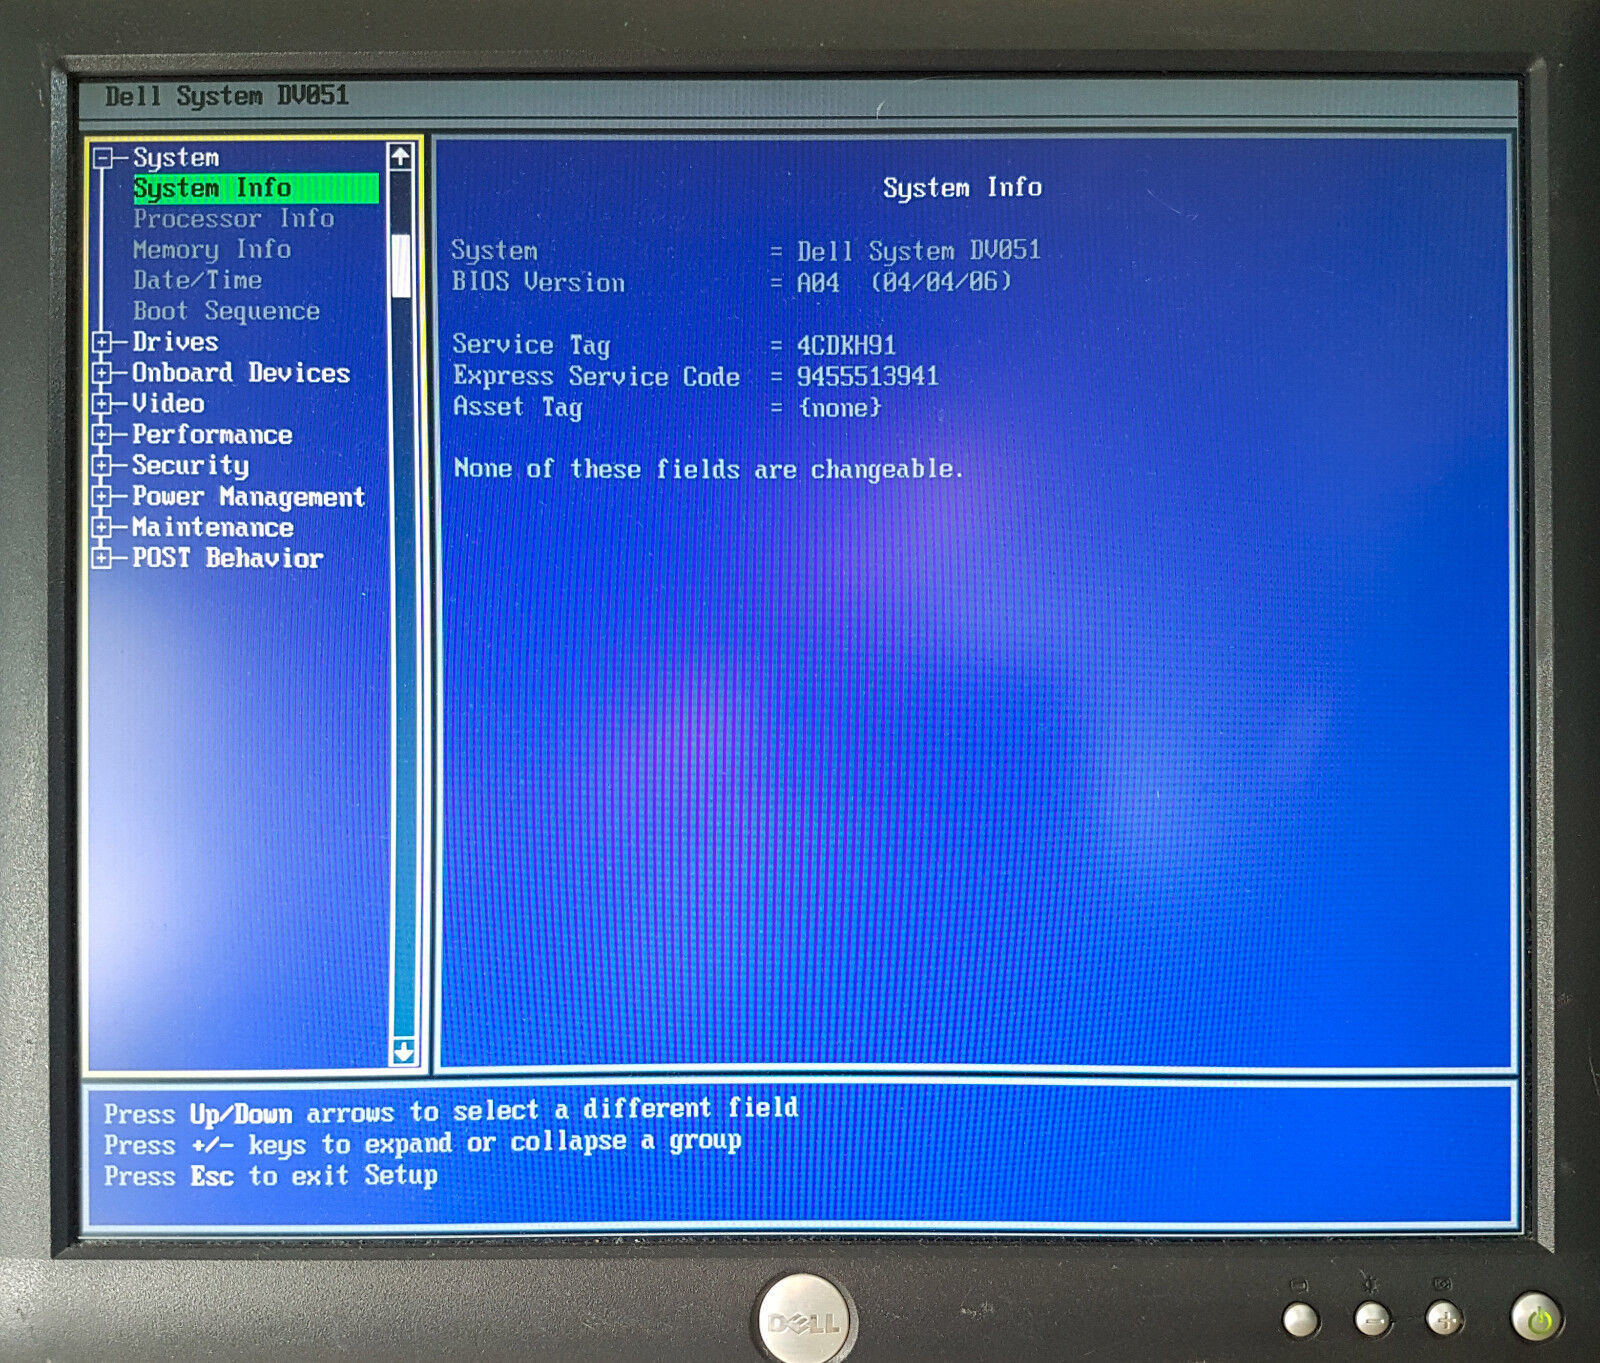Push the leftmost monitor menu button

click(x=1300, y=1320)
